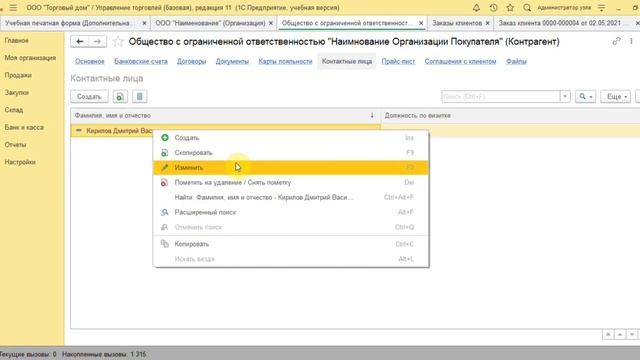Open the 'Договоры' link
The height and width of the screenshot is (360, 640).
click(191, 62)
